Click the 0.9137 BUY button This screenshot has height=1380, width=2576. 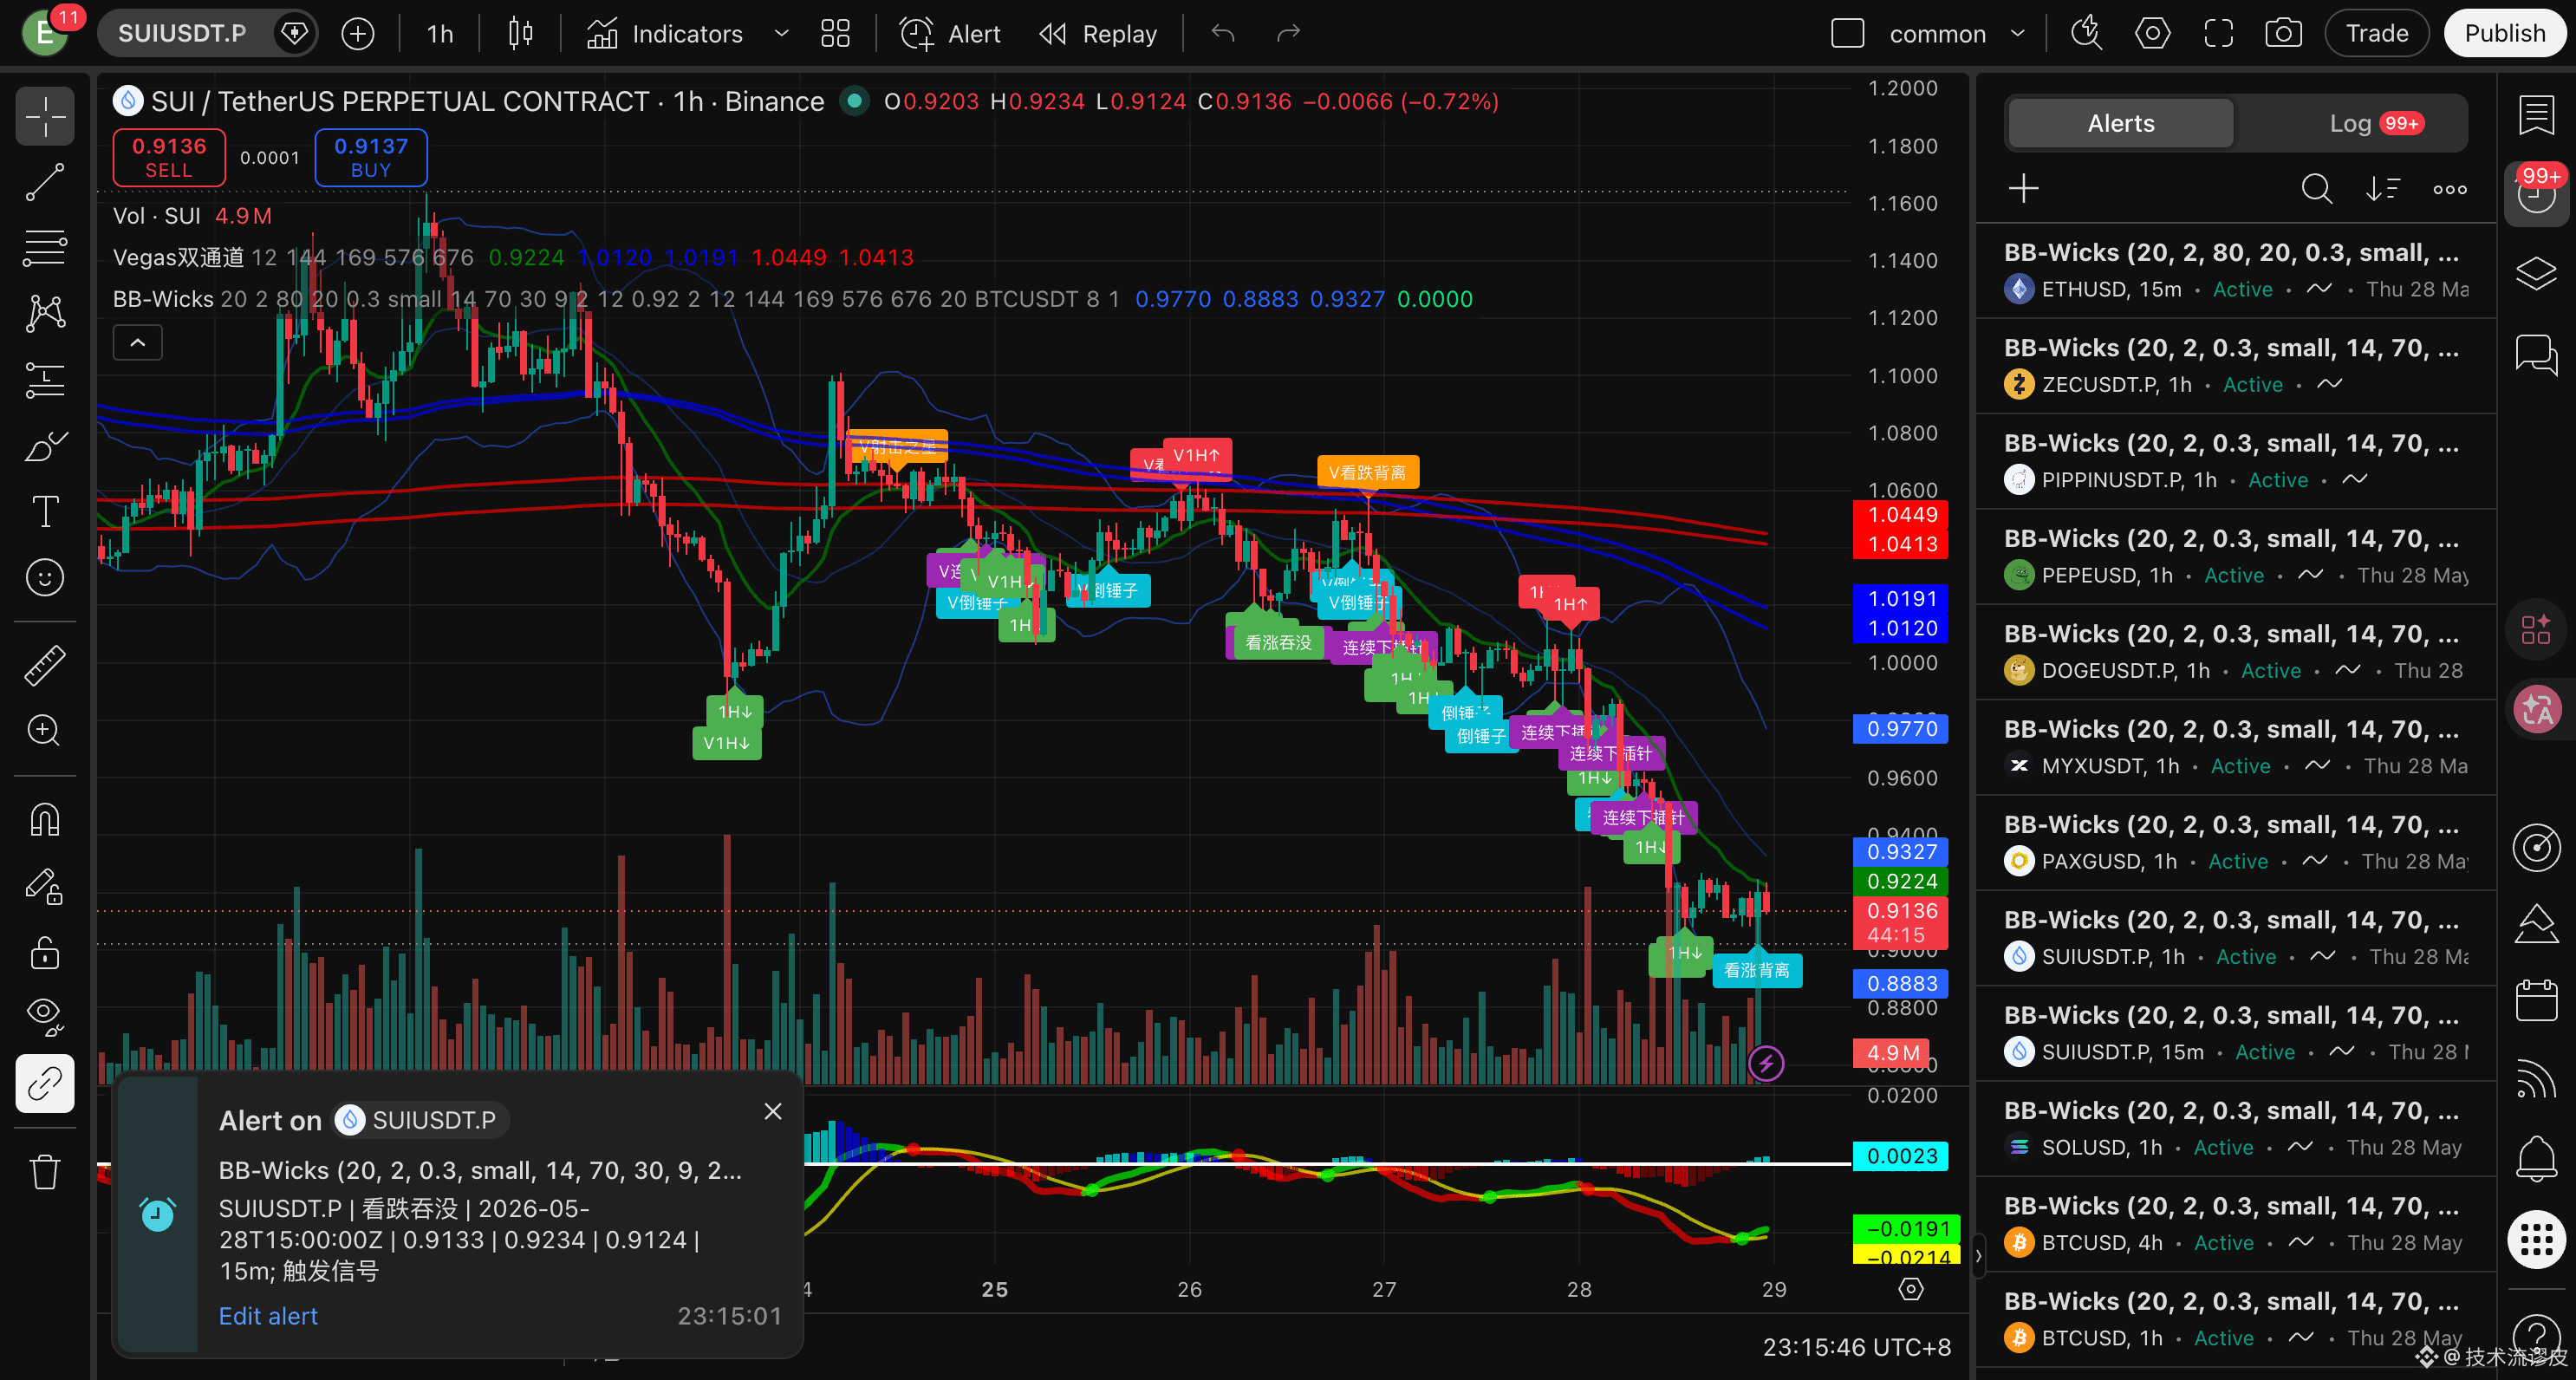[371, 157]
